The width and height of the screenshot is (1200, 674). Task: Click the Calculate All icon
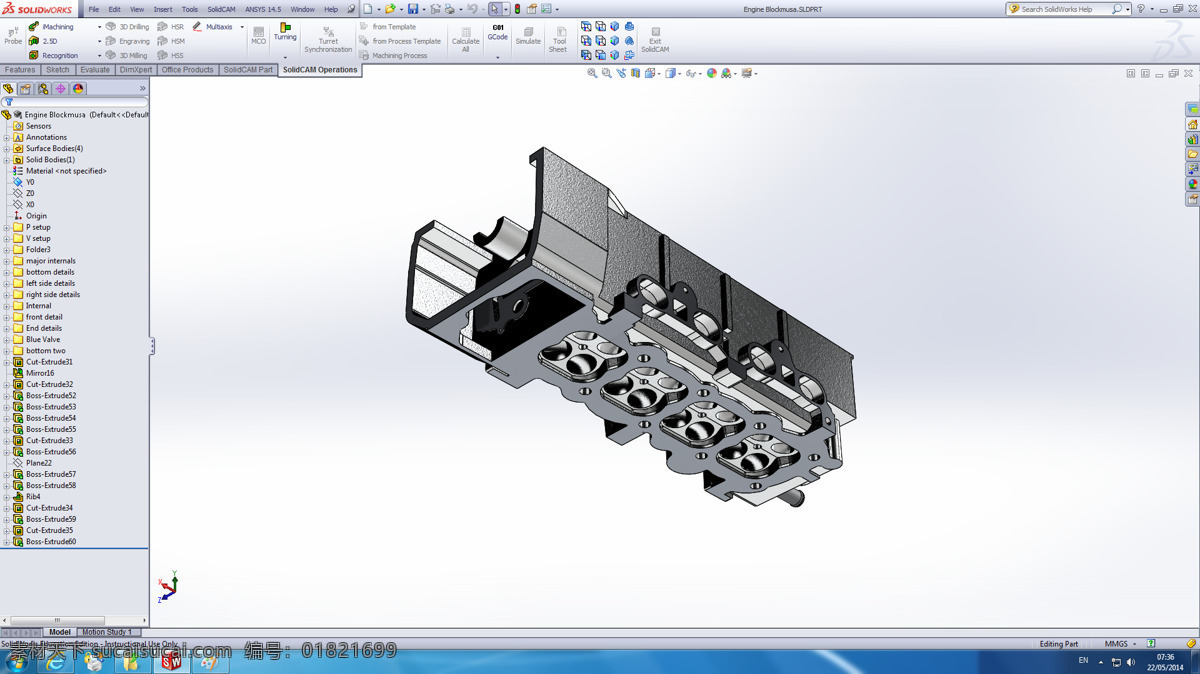pyautogui.click(x=465, y=40)
